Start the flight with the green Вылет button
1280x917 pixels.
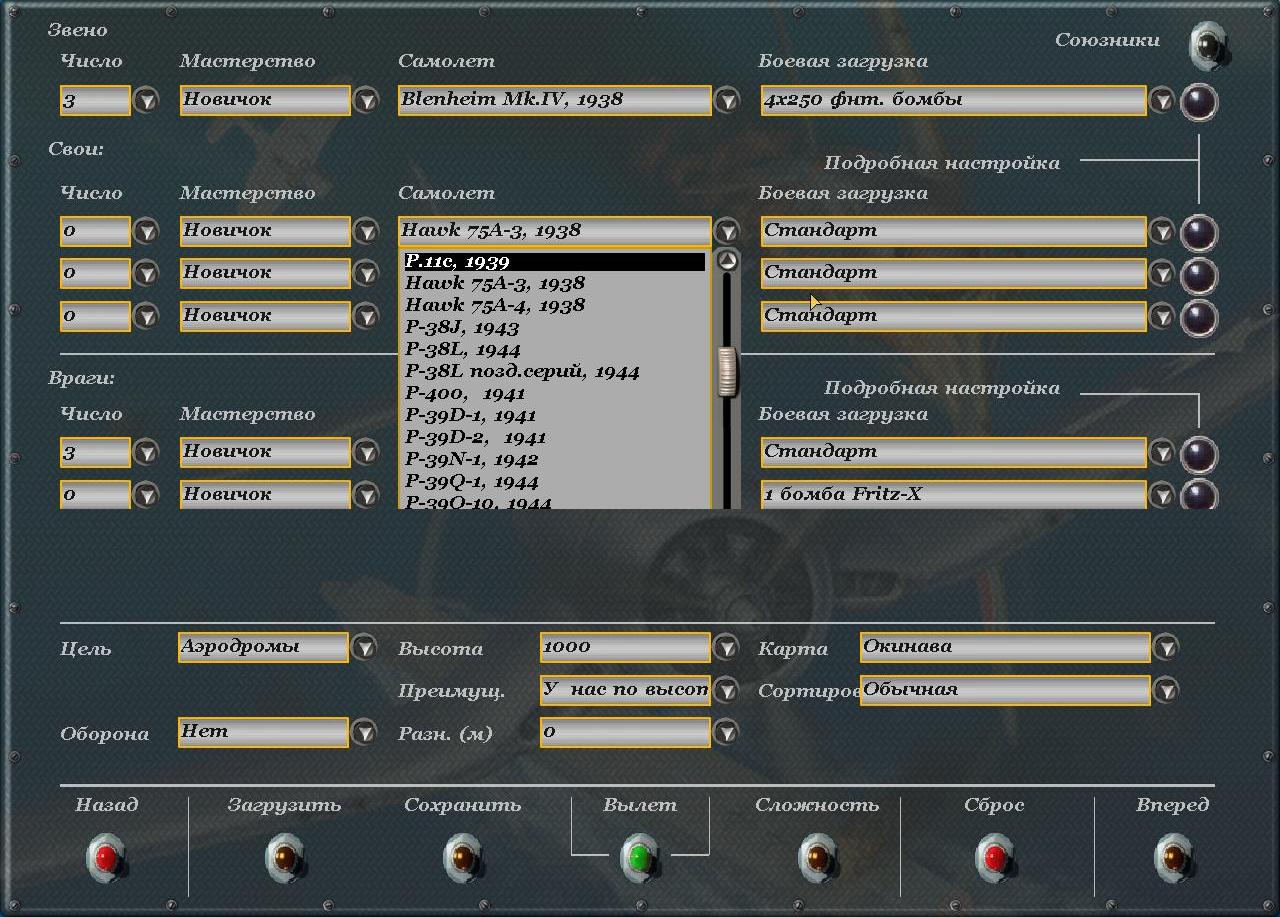[x=640, y=857]
